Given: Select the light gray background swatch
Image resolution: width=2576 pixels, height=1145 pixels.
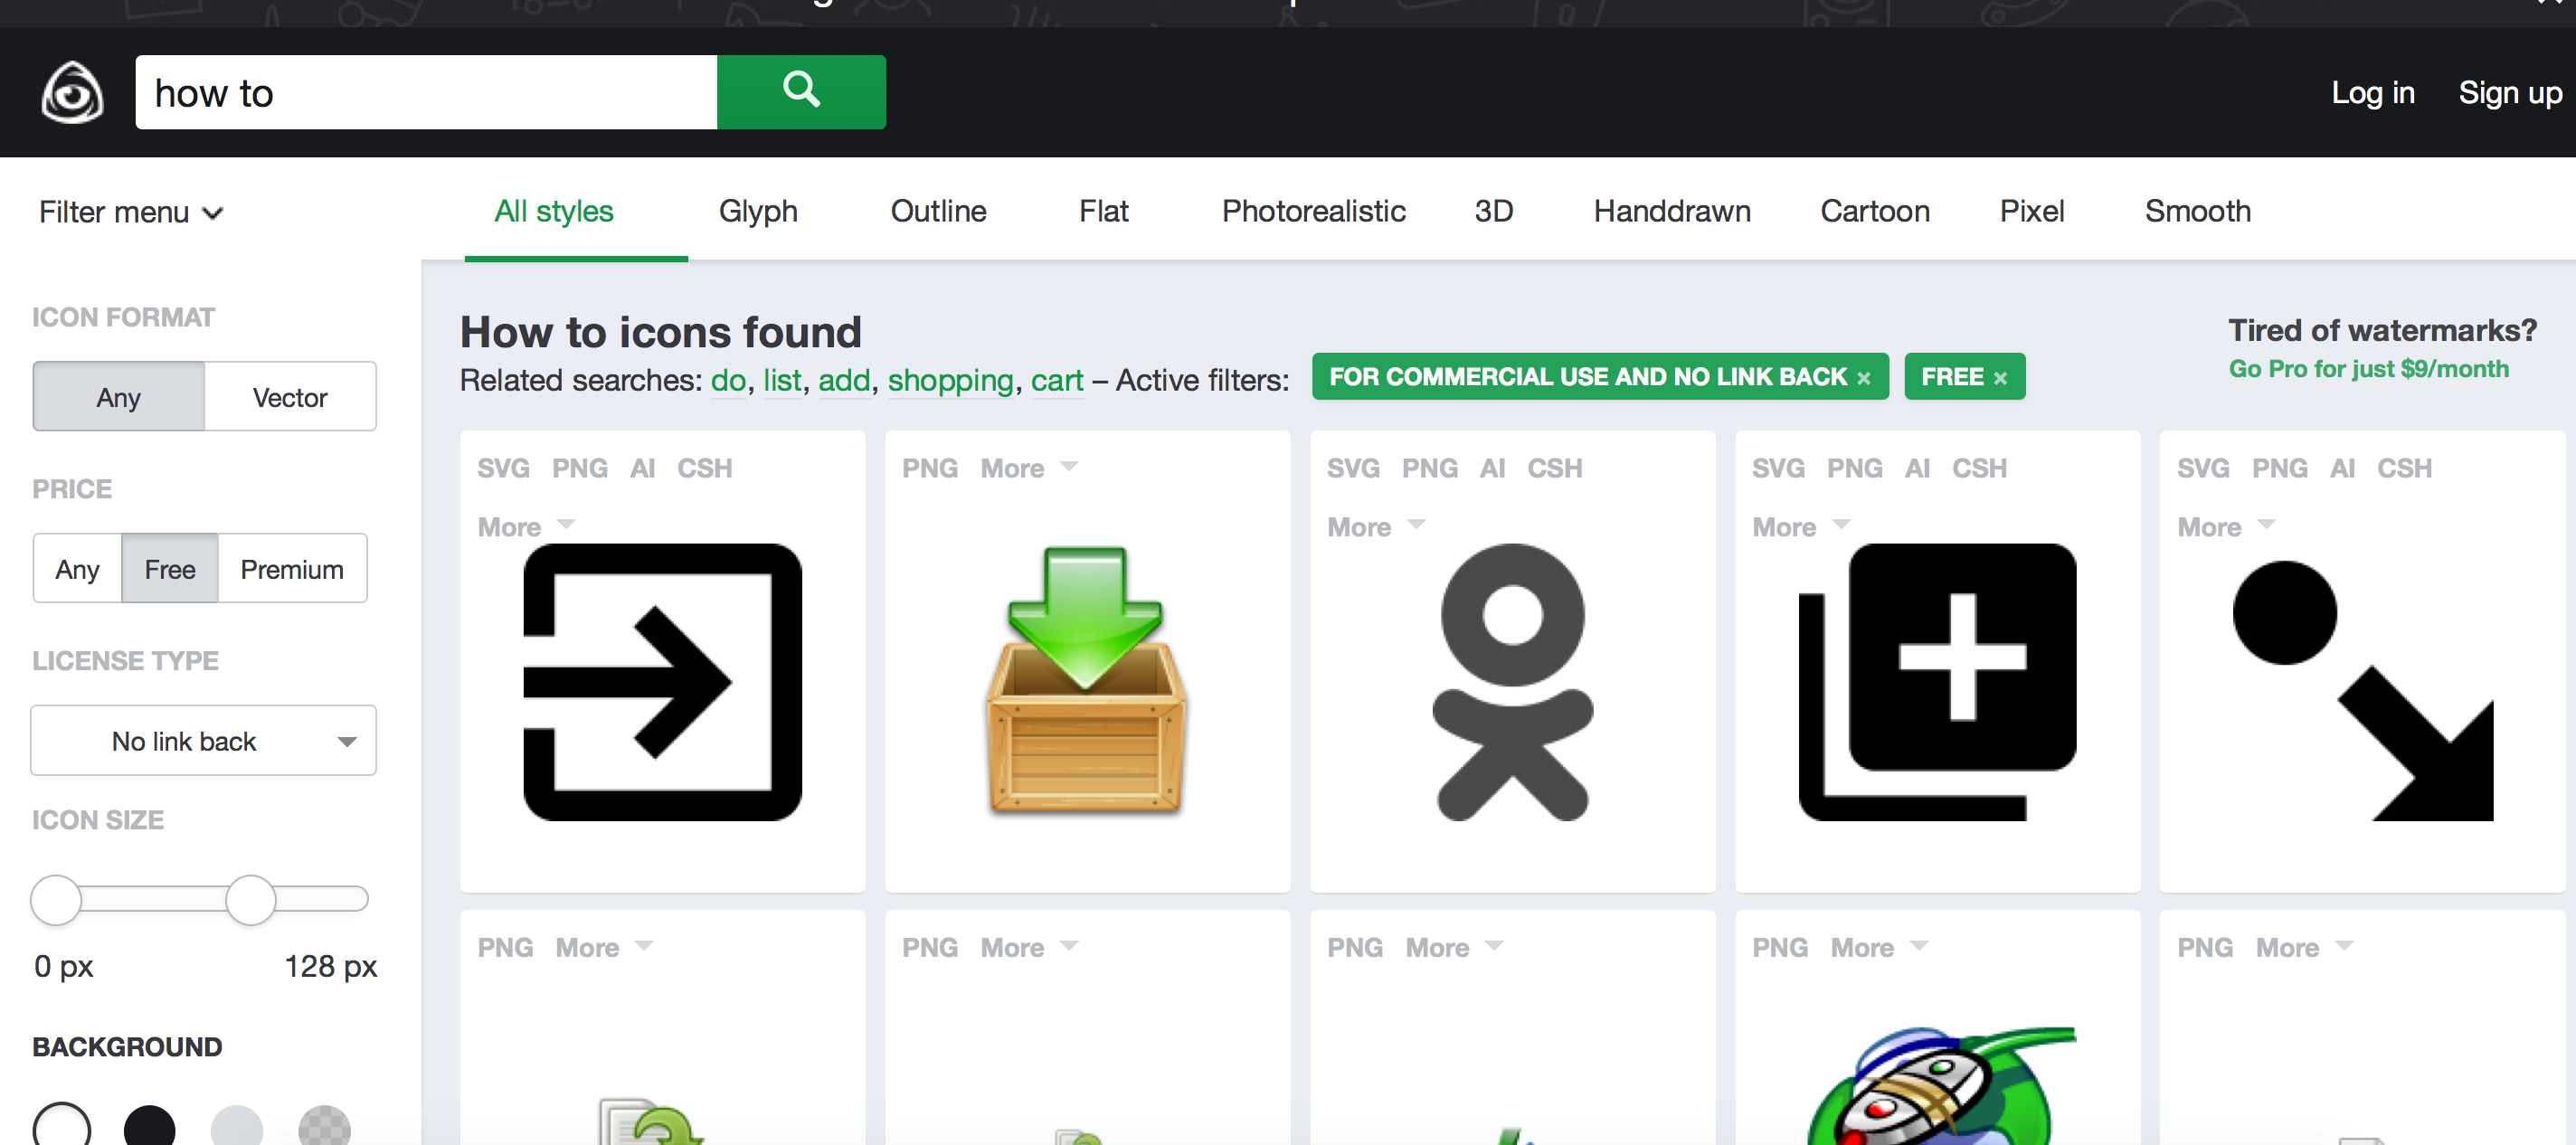Looking at the screenshot, I should tap(237, 1126).
